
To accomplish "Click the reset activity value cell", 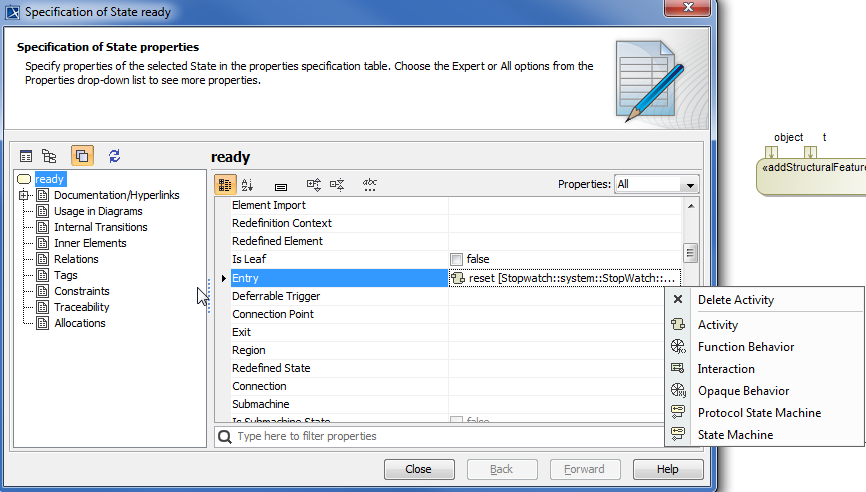I will tap(564, 278).
